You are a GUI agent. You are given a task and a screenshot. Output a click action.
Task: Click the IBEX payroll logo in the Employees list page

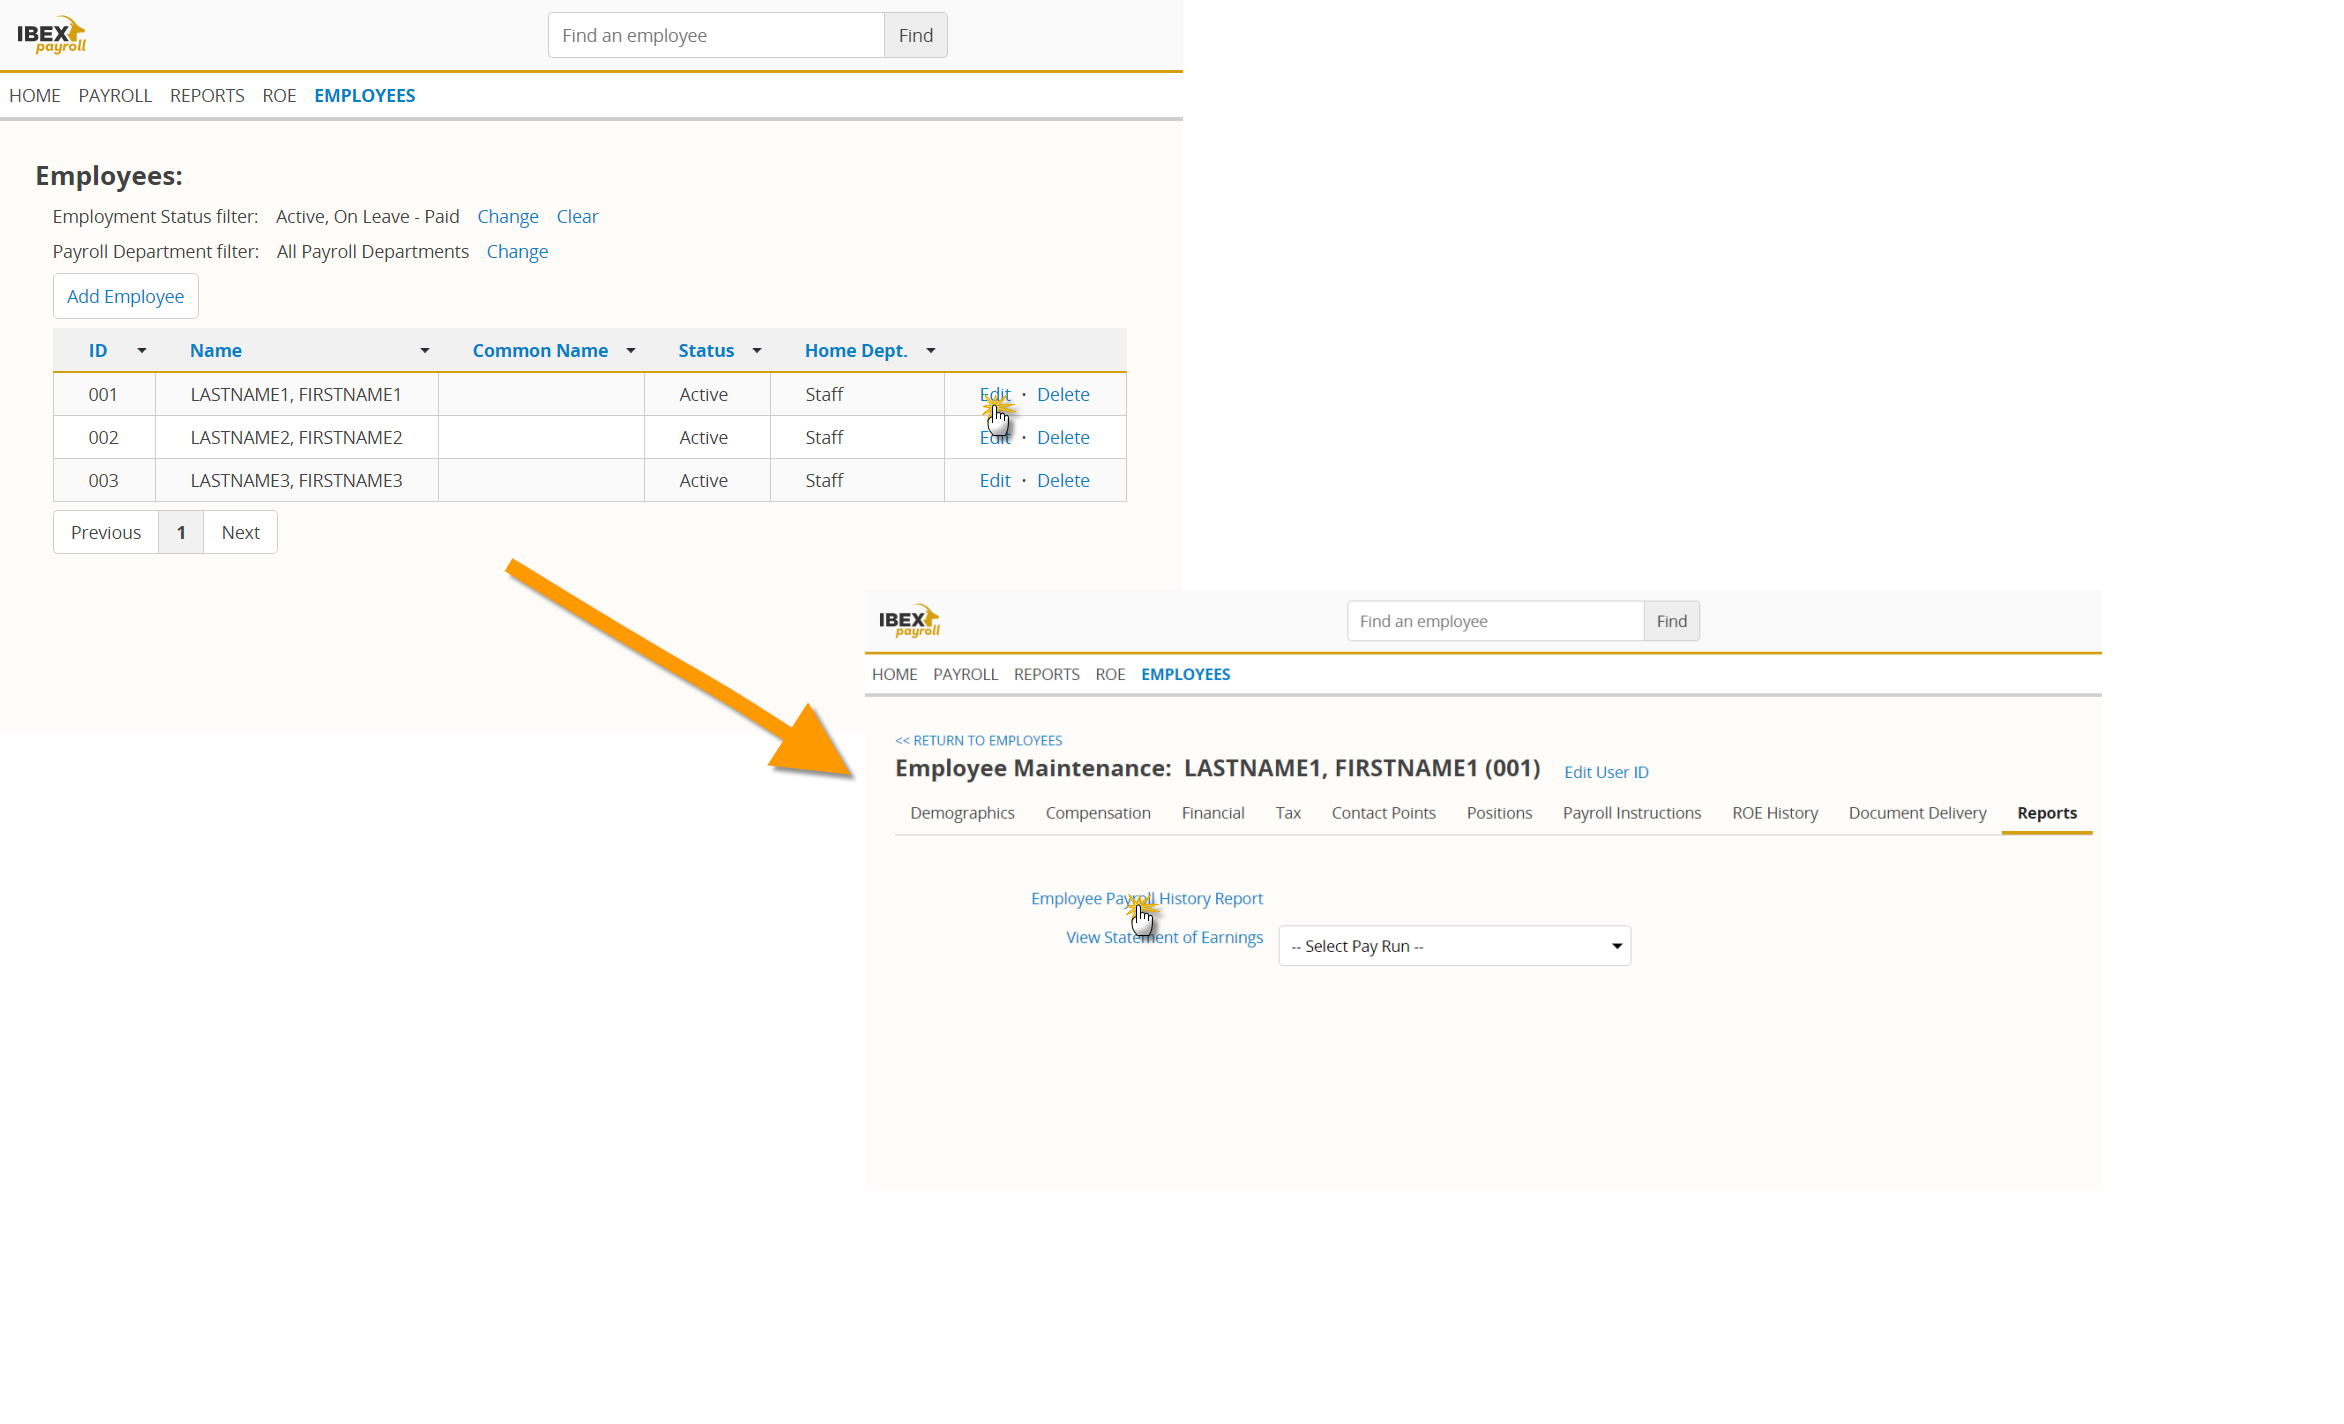coord(51,35)
